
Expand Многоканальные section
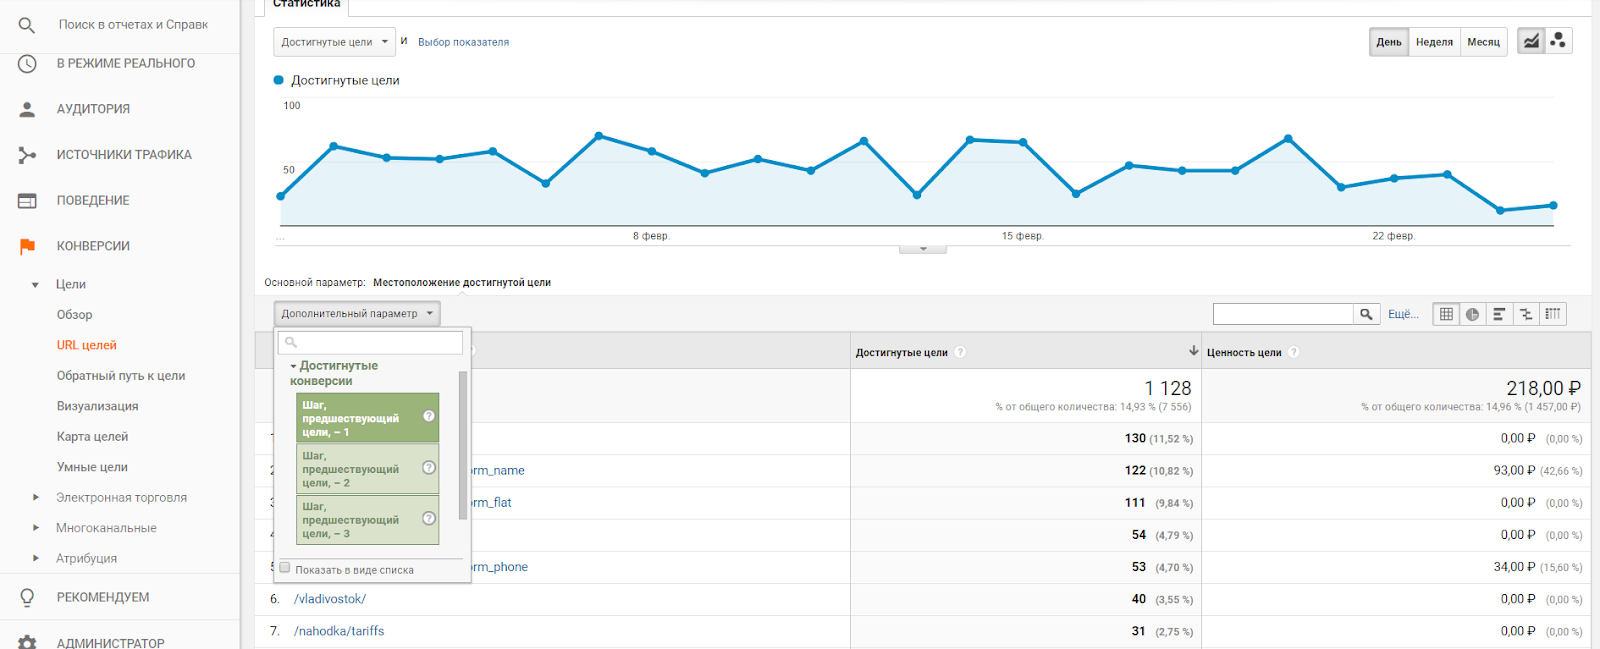(x=36, y=528)
